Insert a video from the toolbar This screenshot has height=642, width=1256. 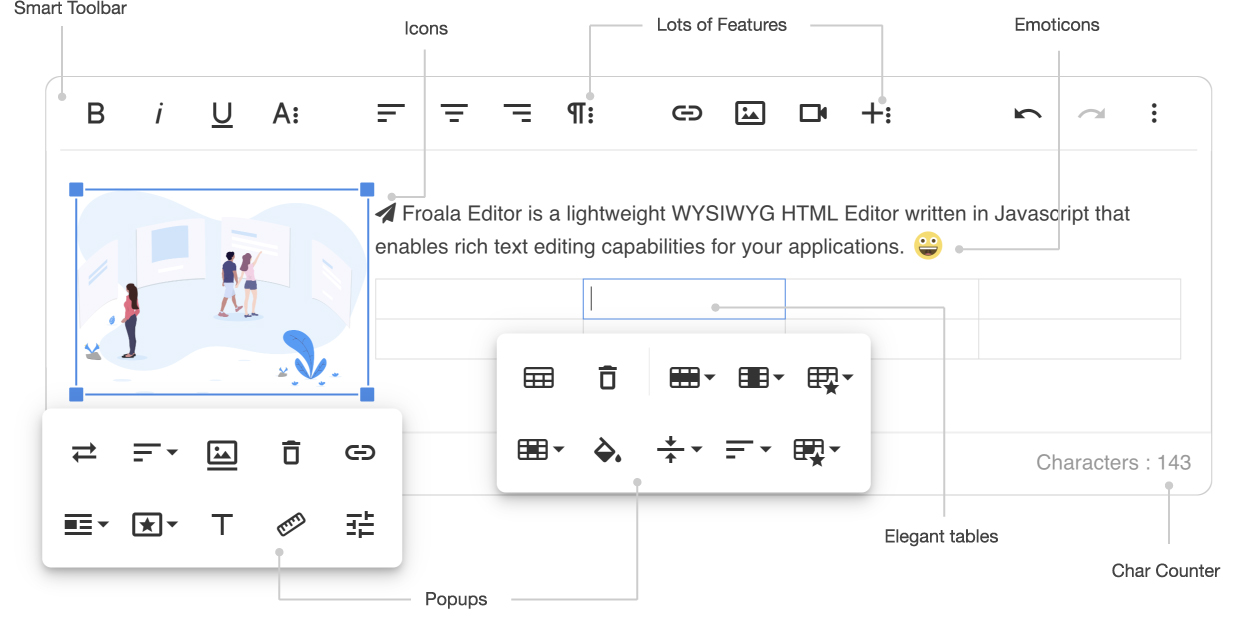pyautogui.click(x=813, y=113)
